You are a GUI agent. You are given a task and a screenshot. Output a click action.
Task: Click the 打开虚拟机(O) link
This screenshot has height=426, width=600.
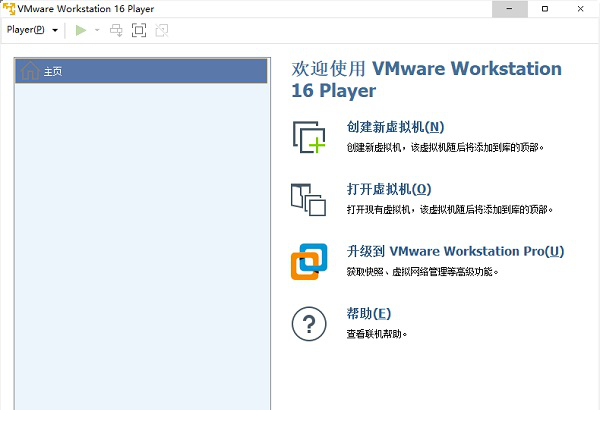[389, 189]
